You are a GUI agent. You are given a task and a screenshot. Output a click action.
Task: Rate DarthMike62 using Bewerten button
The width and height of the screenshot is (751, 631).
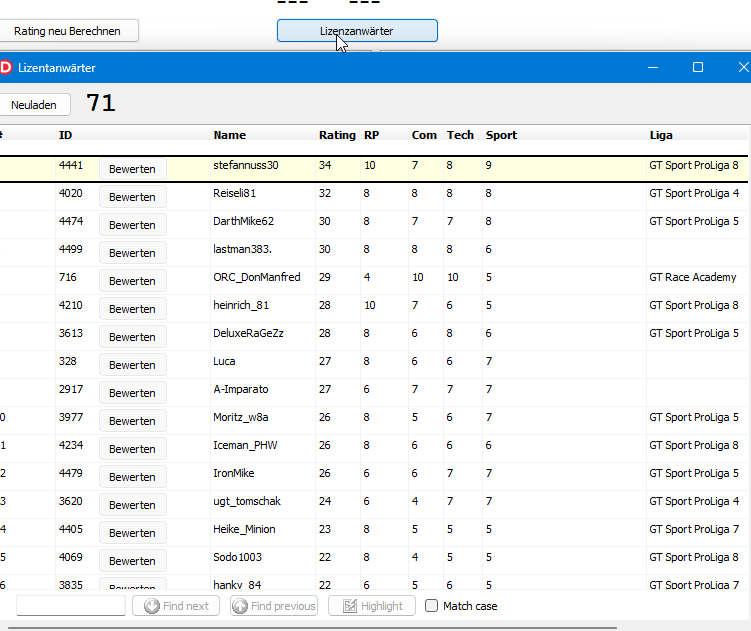coord(132,225)
